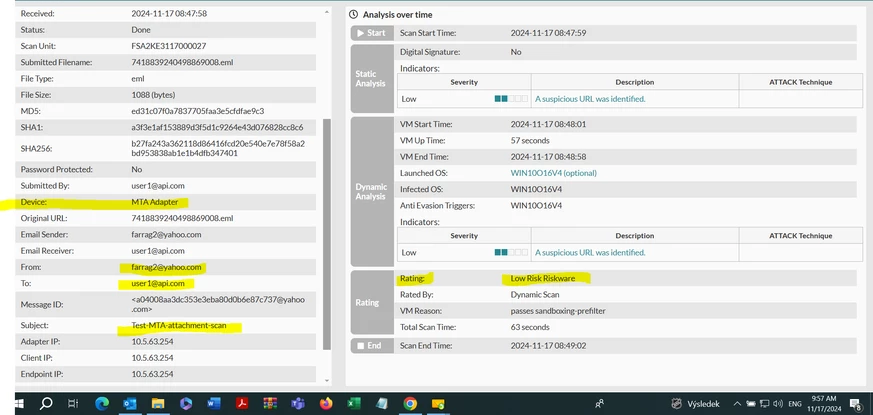
Task: Click the Static Analysis Low severity bar
Action: point(511,99)
